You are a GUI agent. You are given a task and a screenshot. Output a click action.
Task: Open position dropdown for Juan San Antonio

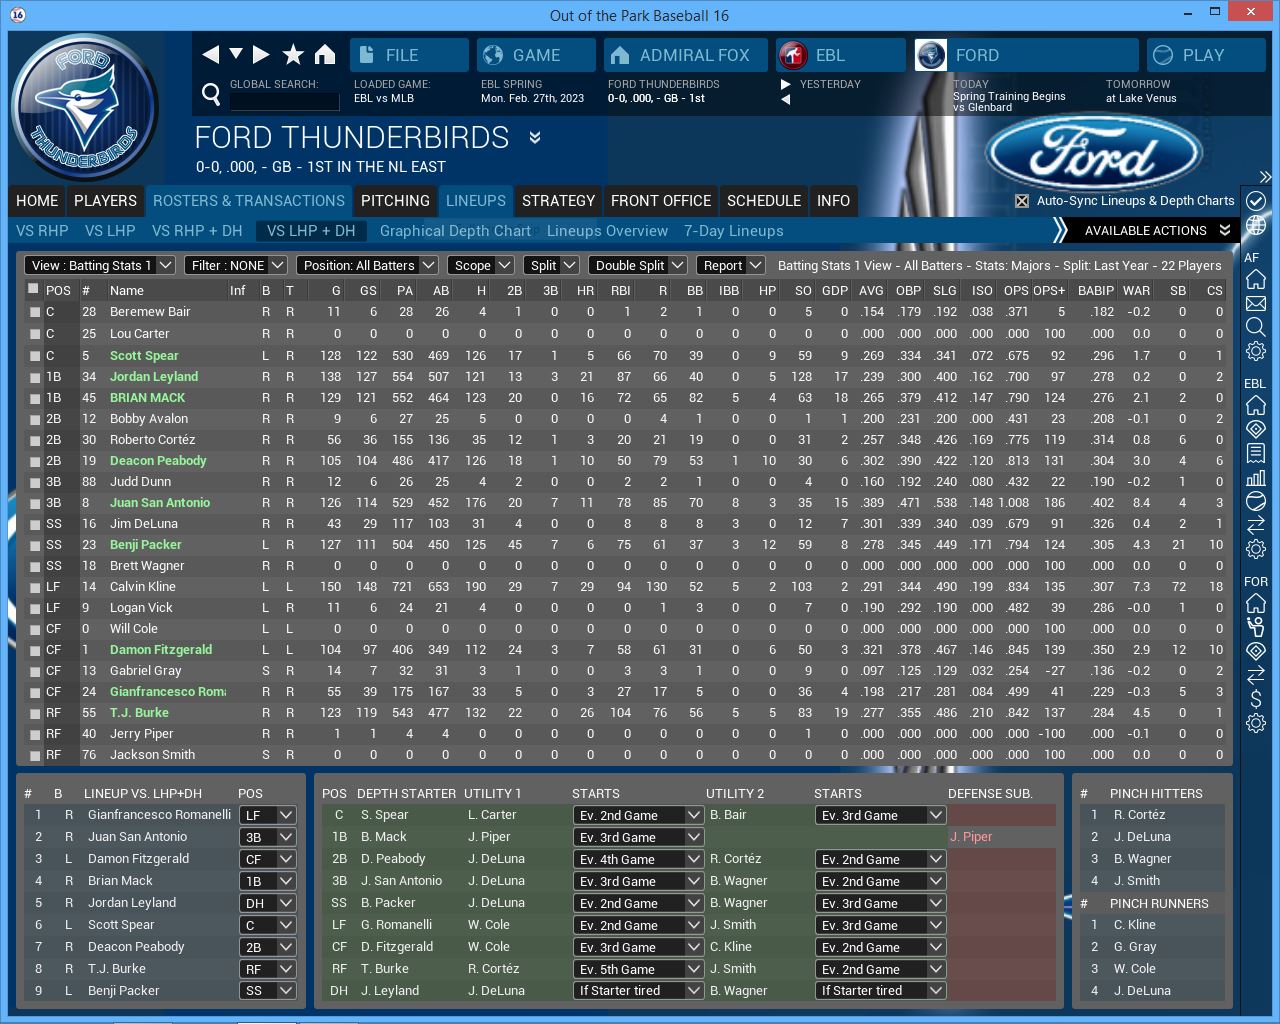[269, 837]
